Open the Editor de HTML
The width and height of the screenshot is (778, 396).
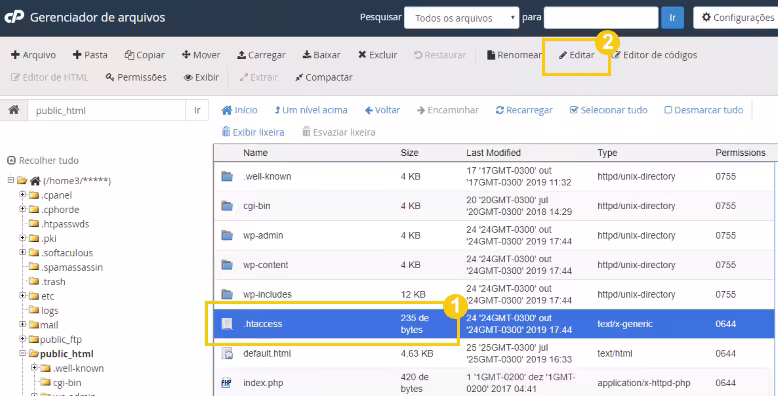(49, 77)
